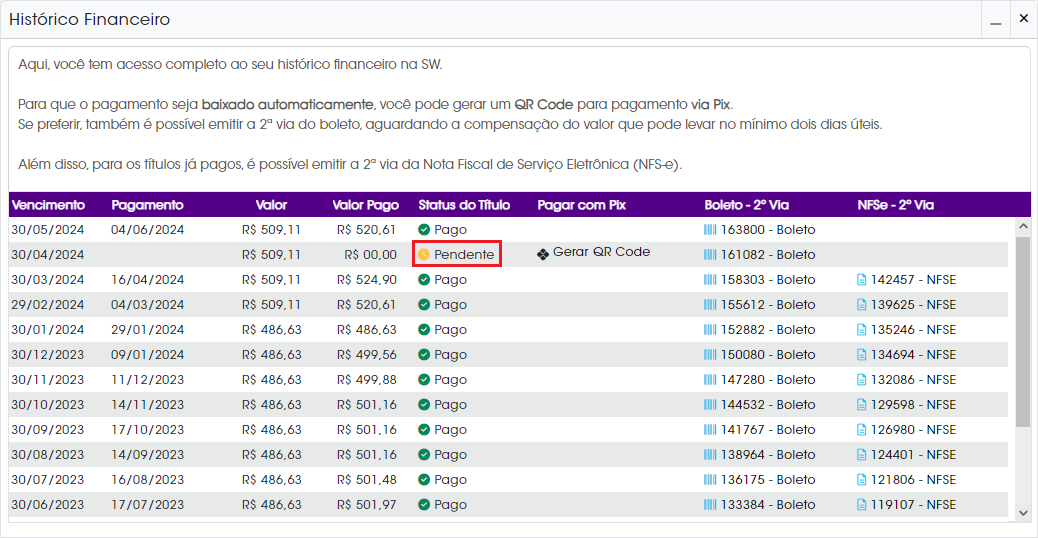Click the barcode icon for boleto 150080
This screenshot has width=1038, height=538.
click(x=710, y=355)
